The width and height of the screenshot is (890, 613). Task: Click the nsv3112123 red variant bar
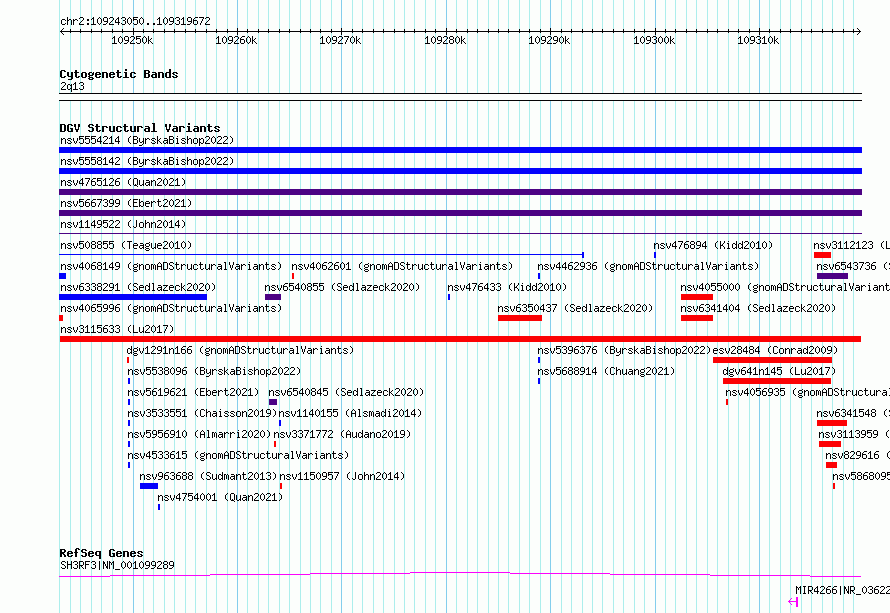[x=822, y=255]
